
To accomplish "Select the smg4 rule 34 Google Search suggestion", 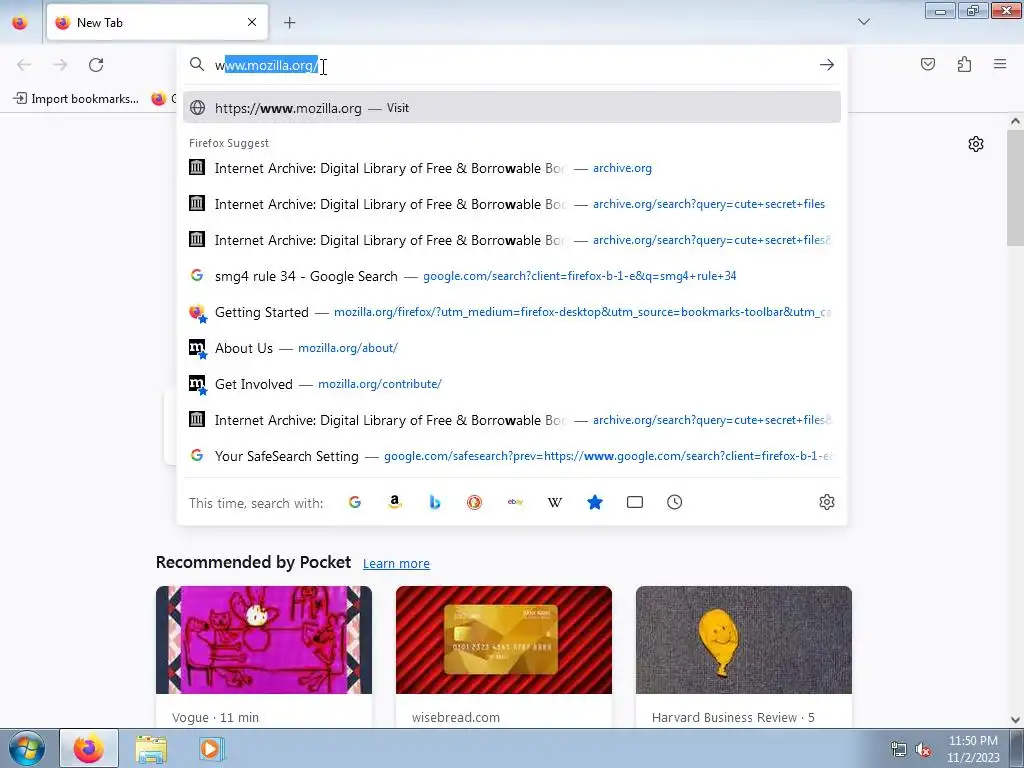I will (x=512, y=276).
